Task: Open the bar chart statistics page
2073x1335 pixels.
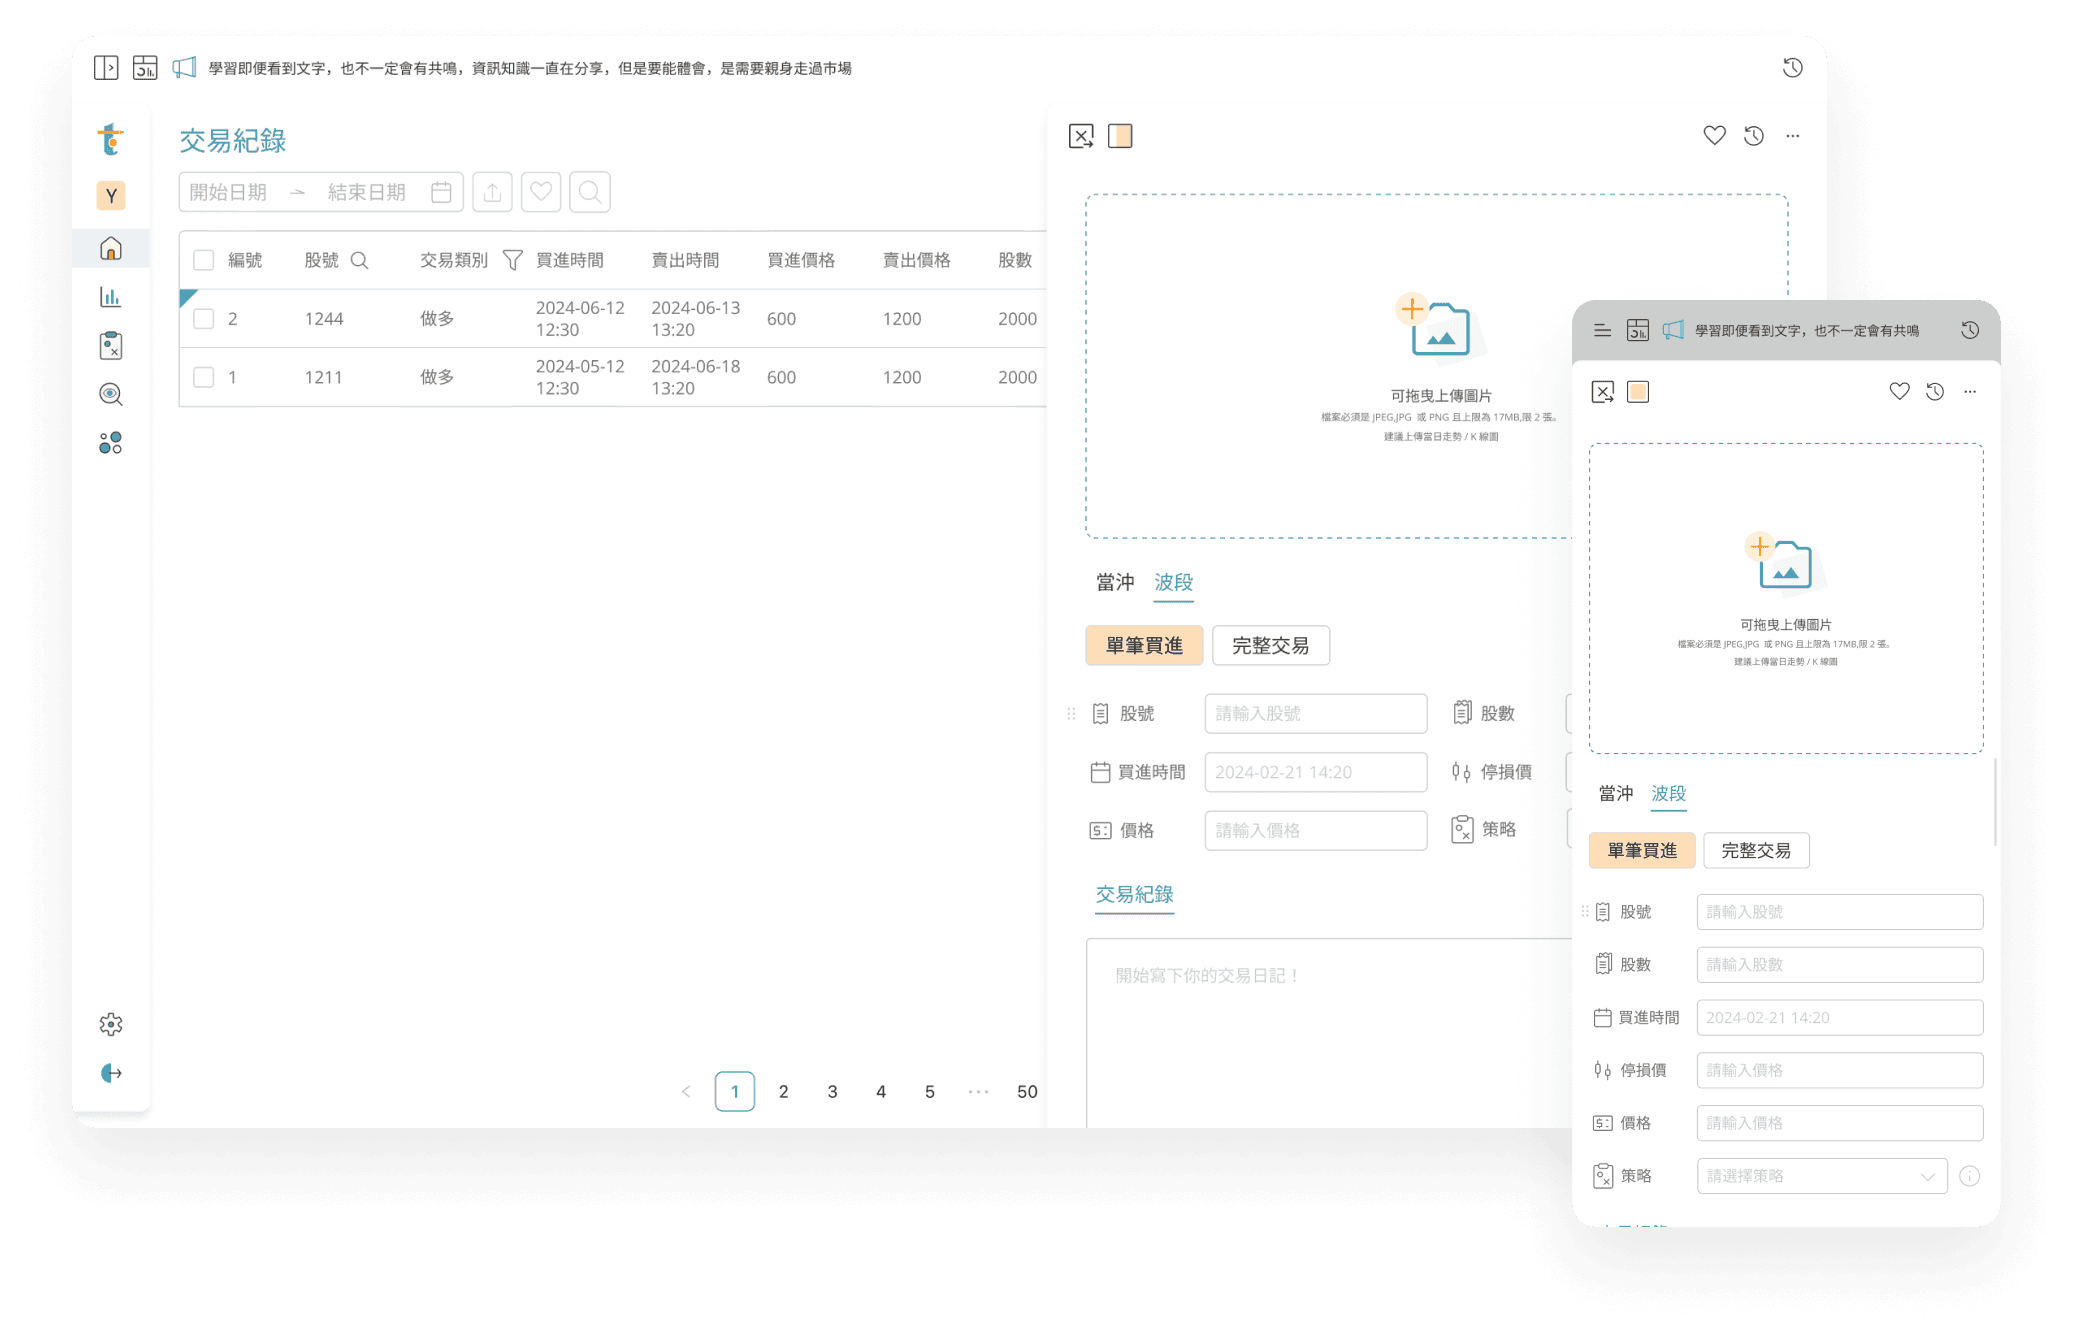Action: click(x=111, y=297)
